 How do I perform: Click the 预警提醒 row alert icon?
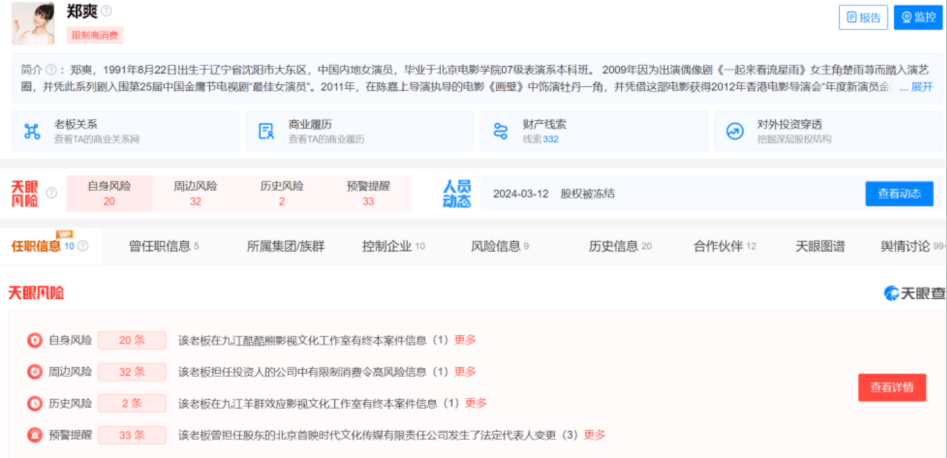pos(34,435)
